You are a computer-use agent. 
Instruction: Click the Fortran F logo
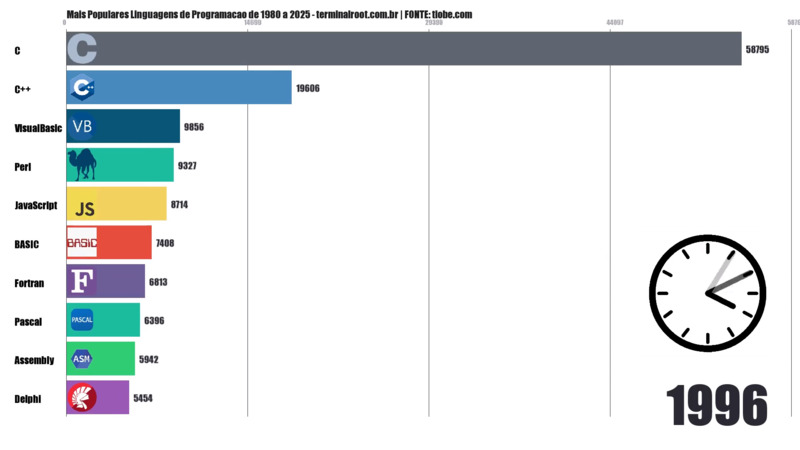pyautogui.click(x=82, y=281)
